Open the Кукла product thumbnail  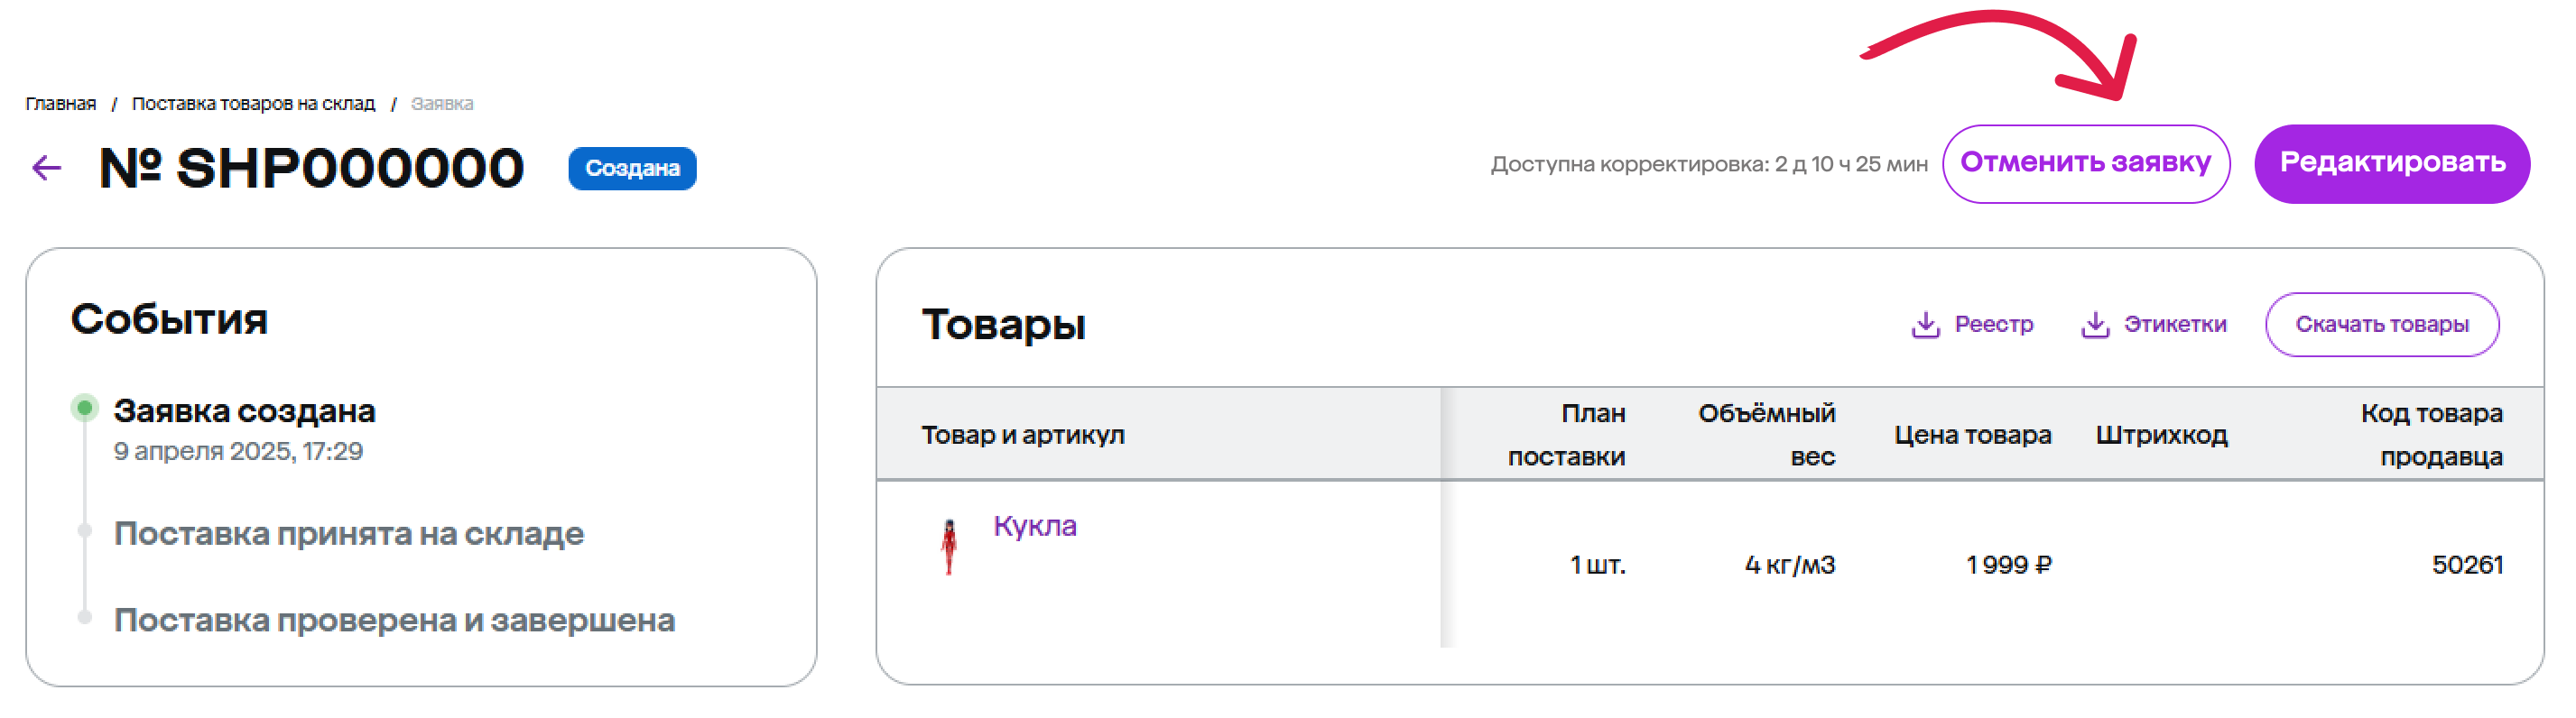click(x=949, y=547)
